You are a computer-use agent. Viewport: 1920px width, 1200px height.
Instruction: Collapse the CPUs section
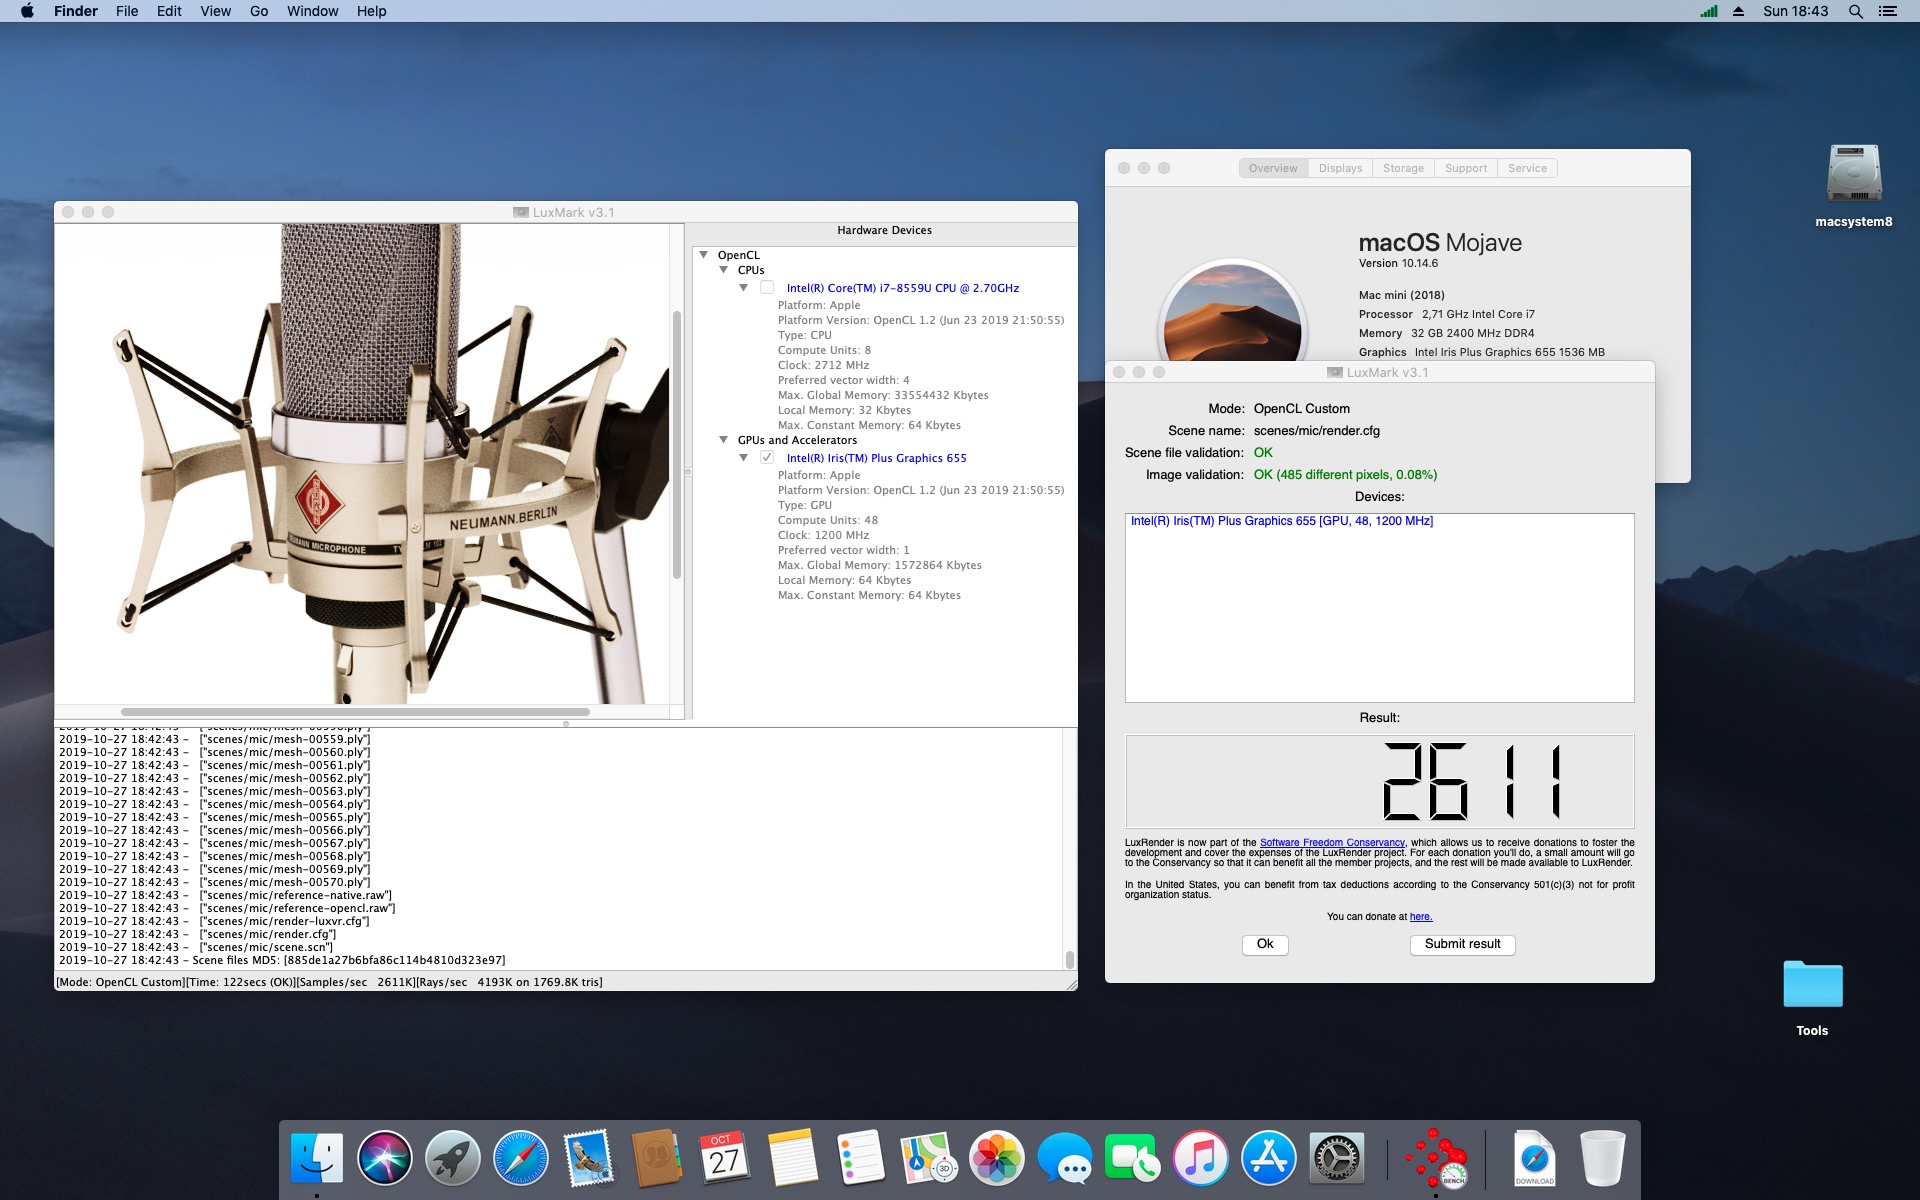click(724, 270)
